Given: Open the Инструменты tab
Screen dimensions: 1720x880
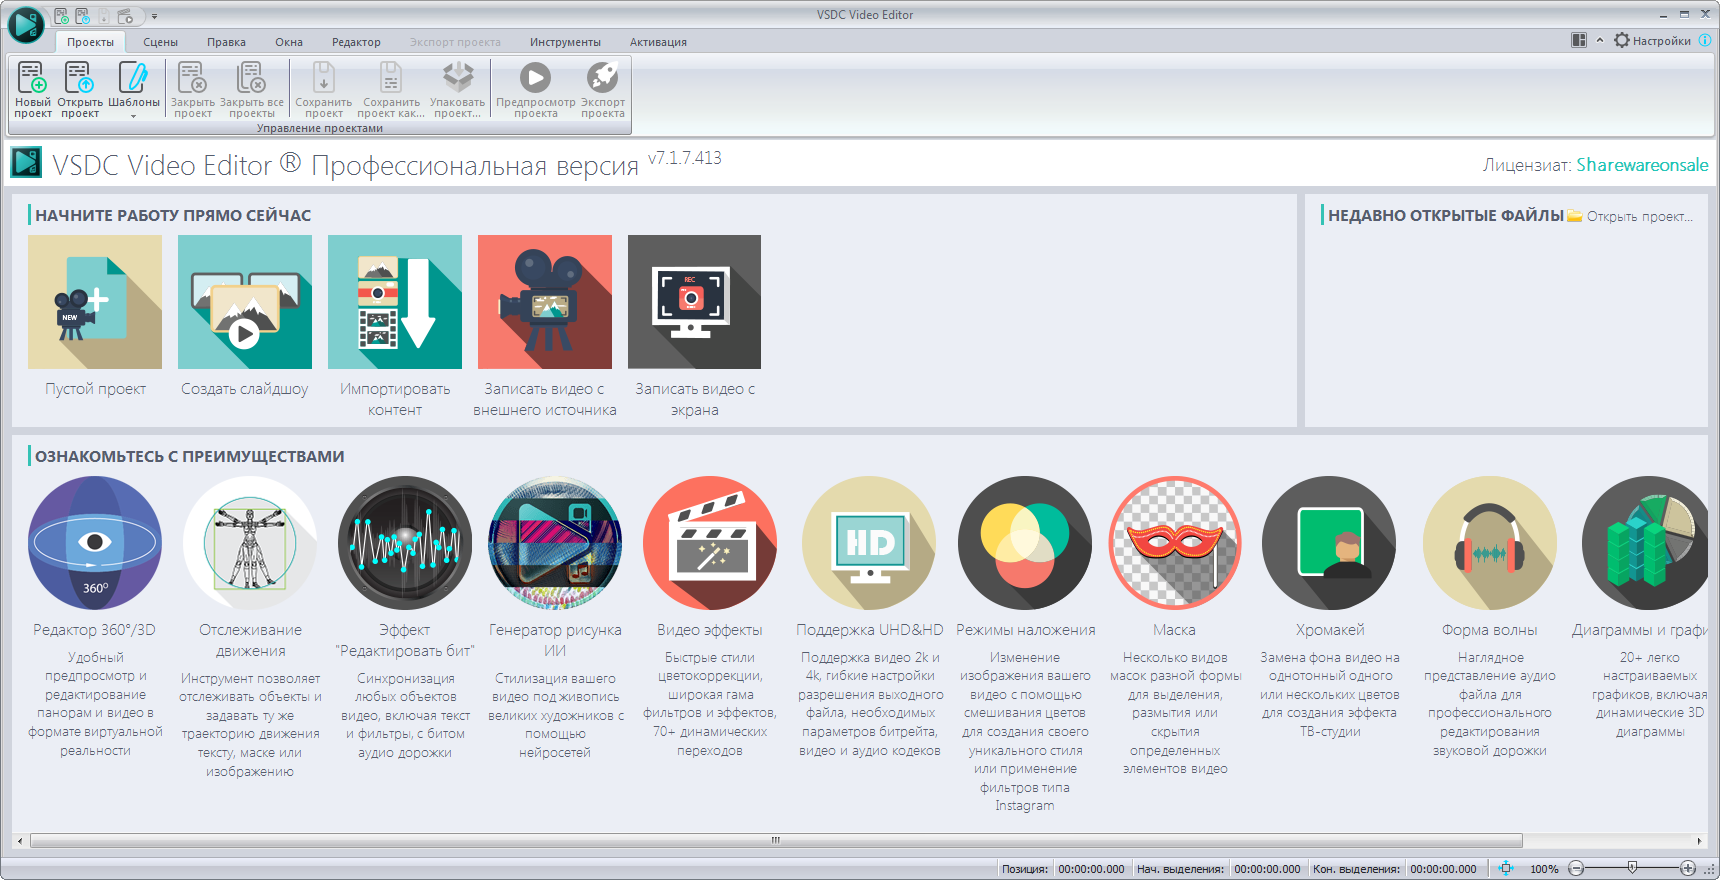Looking at the screenshot, I should 565,42.
